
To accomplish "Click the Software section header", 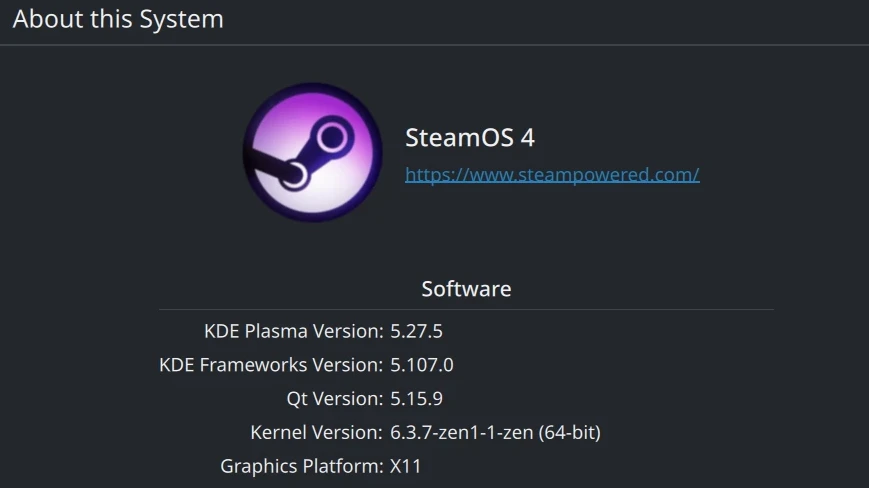I will tap(466, 289).
